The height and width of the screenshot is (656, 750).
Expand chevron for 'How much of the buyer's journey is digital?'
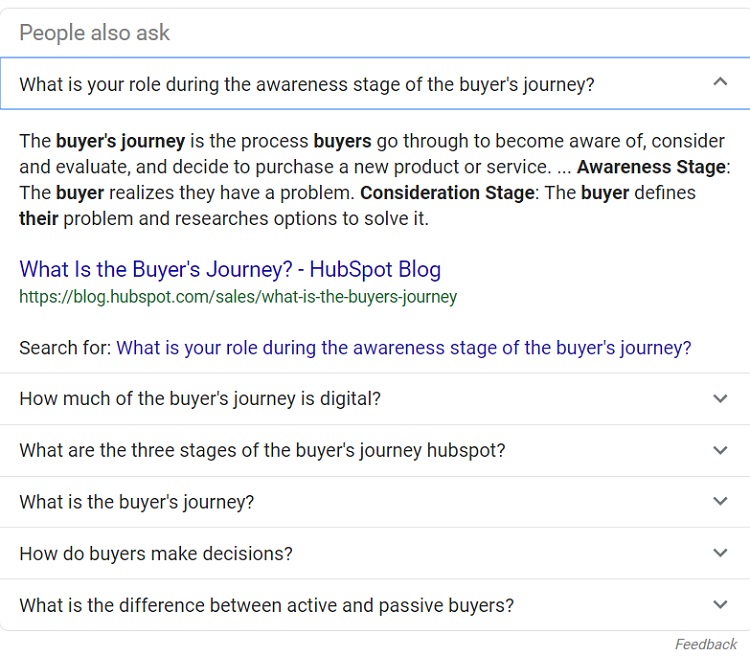point(720,398)
